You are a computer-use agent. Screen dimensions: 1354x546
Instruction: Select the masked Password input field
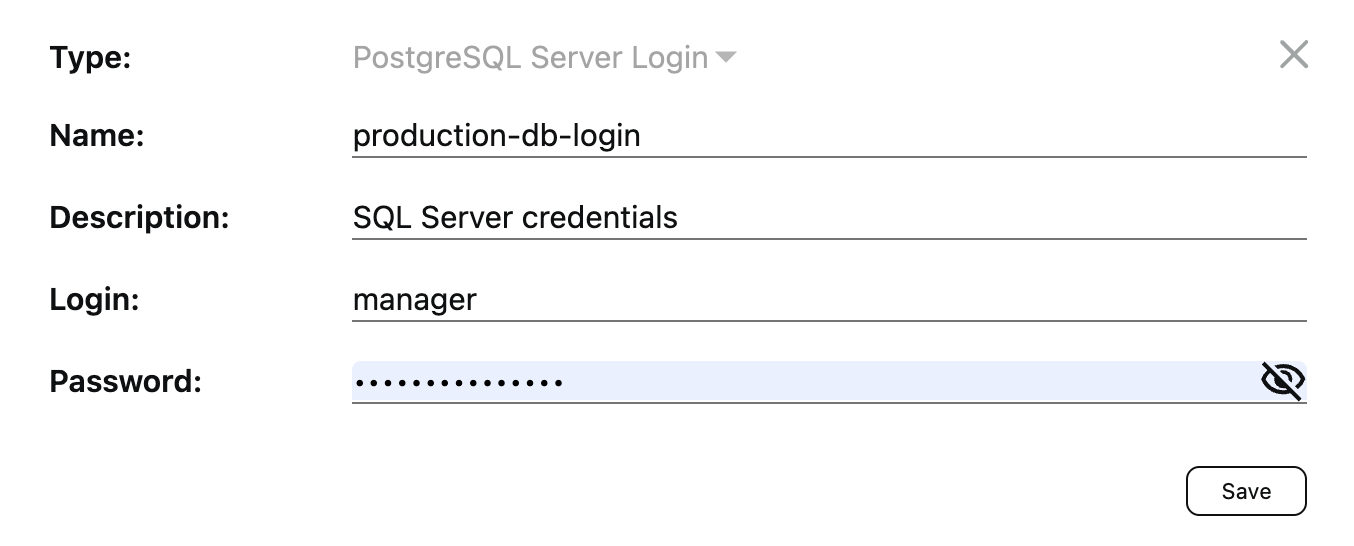800,381
